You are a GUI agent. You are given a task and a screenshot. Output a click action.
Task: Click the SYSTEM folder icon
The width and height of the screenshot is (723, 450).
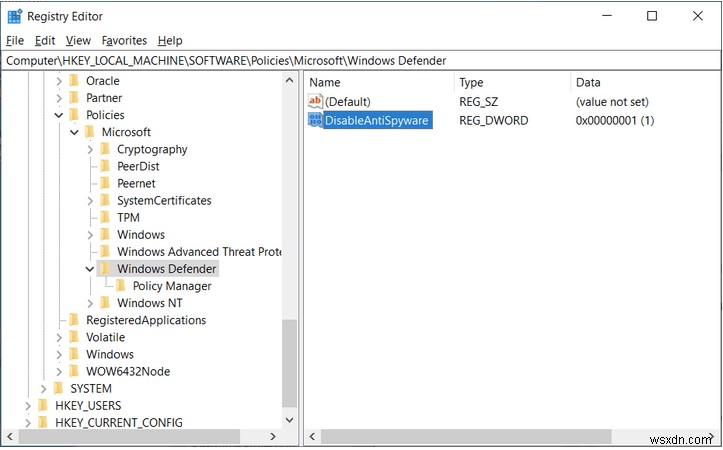coord(59,388)
